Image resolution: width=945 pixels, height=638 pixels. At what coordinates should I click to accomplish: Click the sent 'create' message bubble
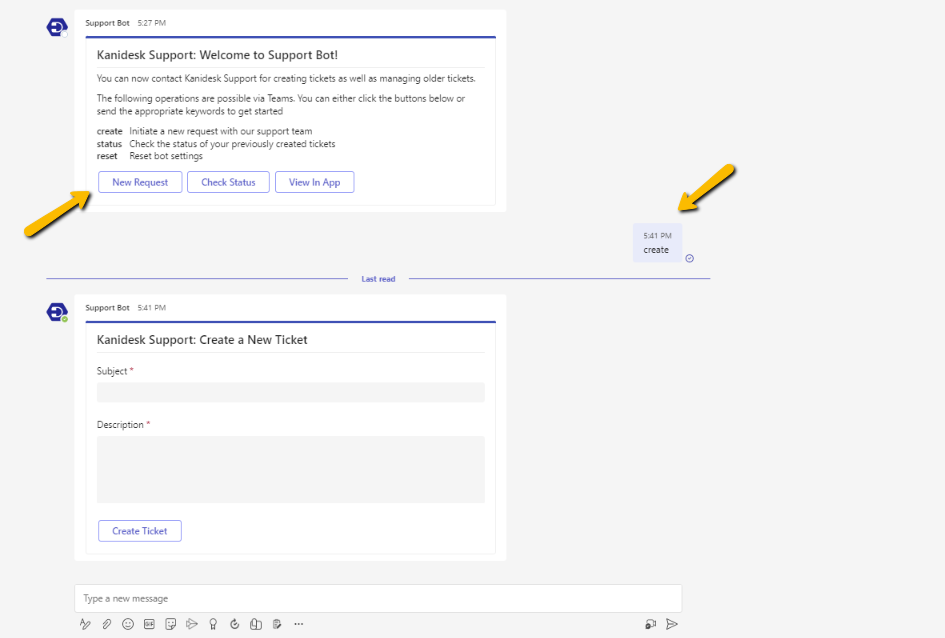[x=657, y=243]
